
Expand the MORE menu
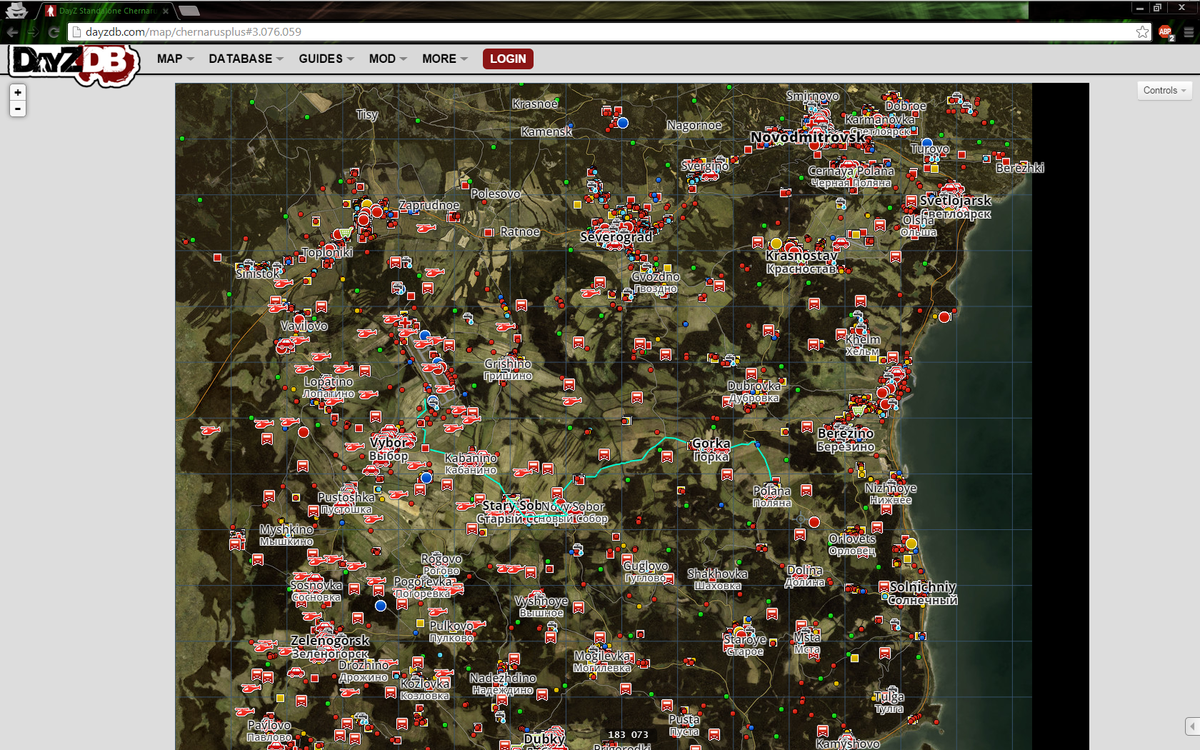click(x=445, y=59)
